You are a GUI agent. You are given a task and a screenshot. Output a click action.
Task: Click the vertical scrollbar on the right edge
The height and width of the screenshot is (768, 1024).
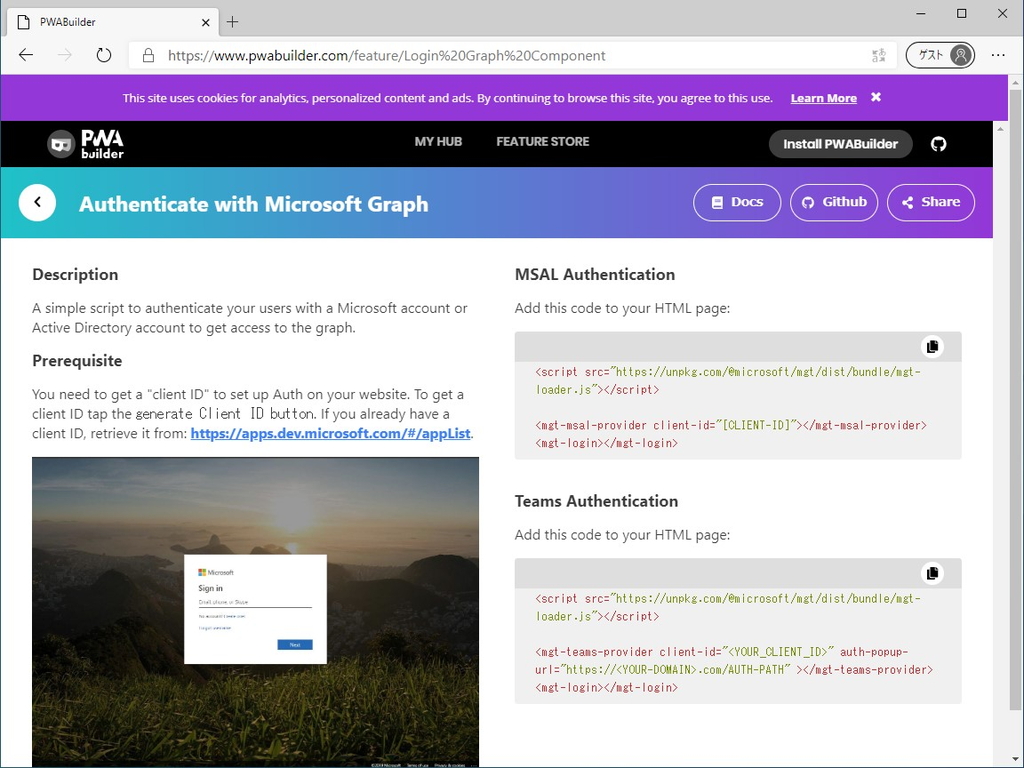click(1016, 400)
